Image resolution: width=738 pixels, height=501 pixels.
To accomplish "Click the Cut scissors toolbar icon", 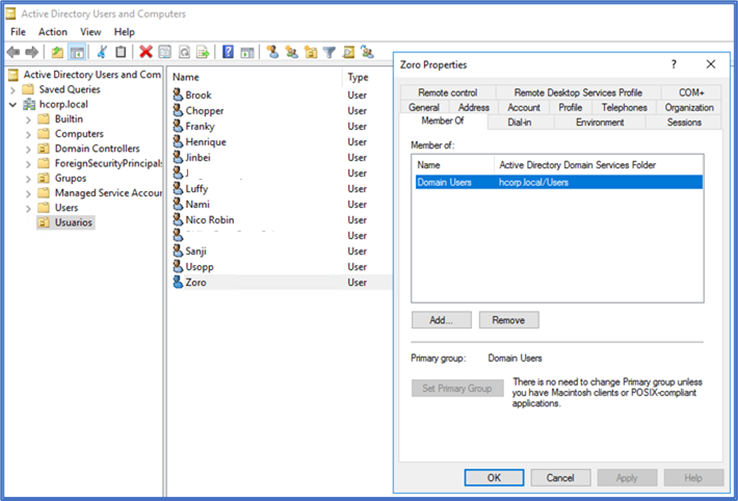I will [101, 52].
